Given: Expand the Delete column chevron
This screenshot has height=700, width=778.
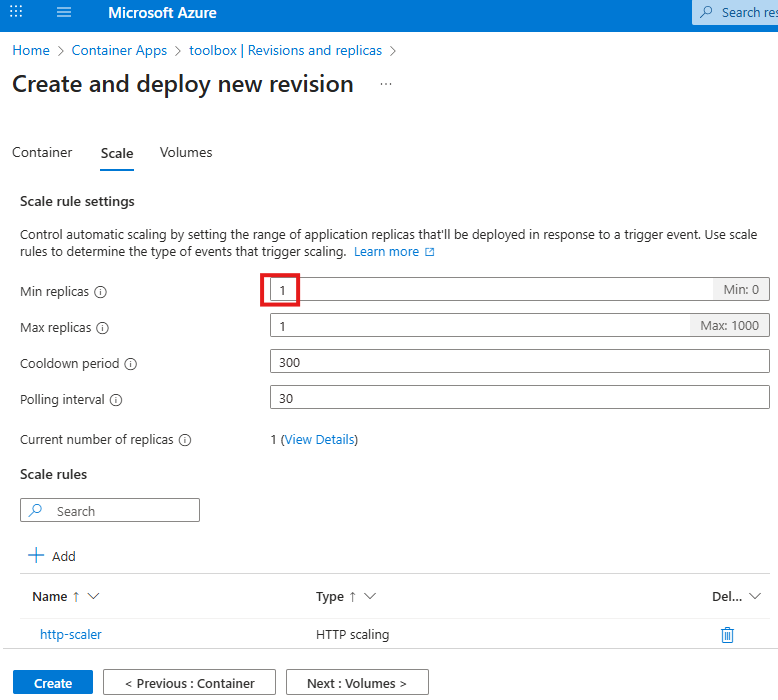Looking at the screenshot, I should pos(755,597).
